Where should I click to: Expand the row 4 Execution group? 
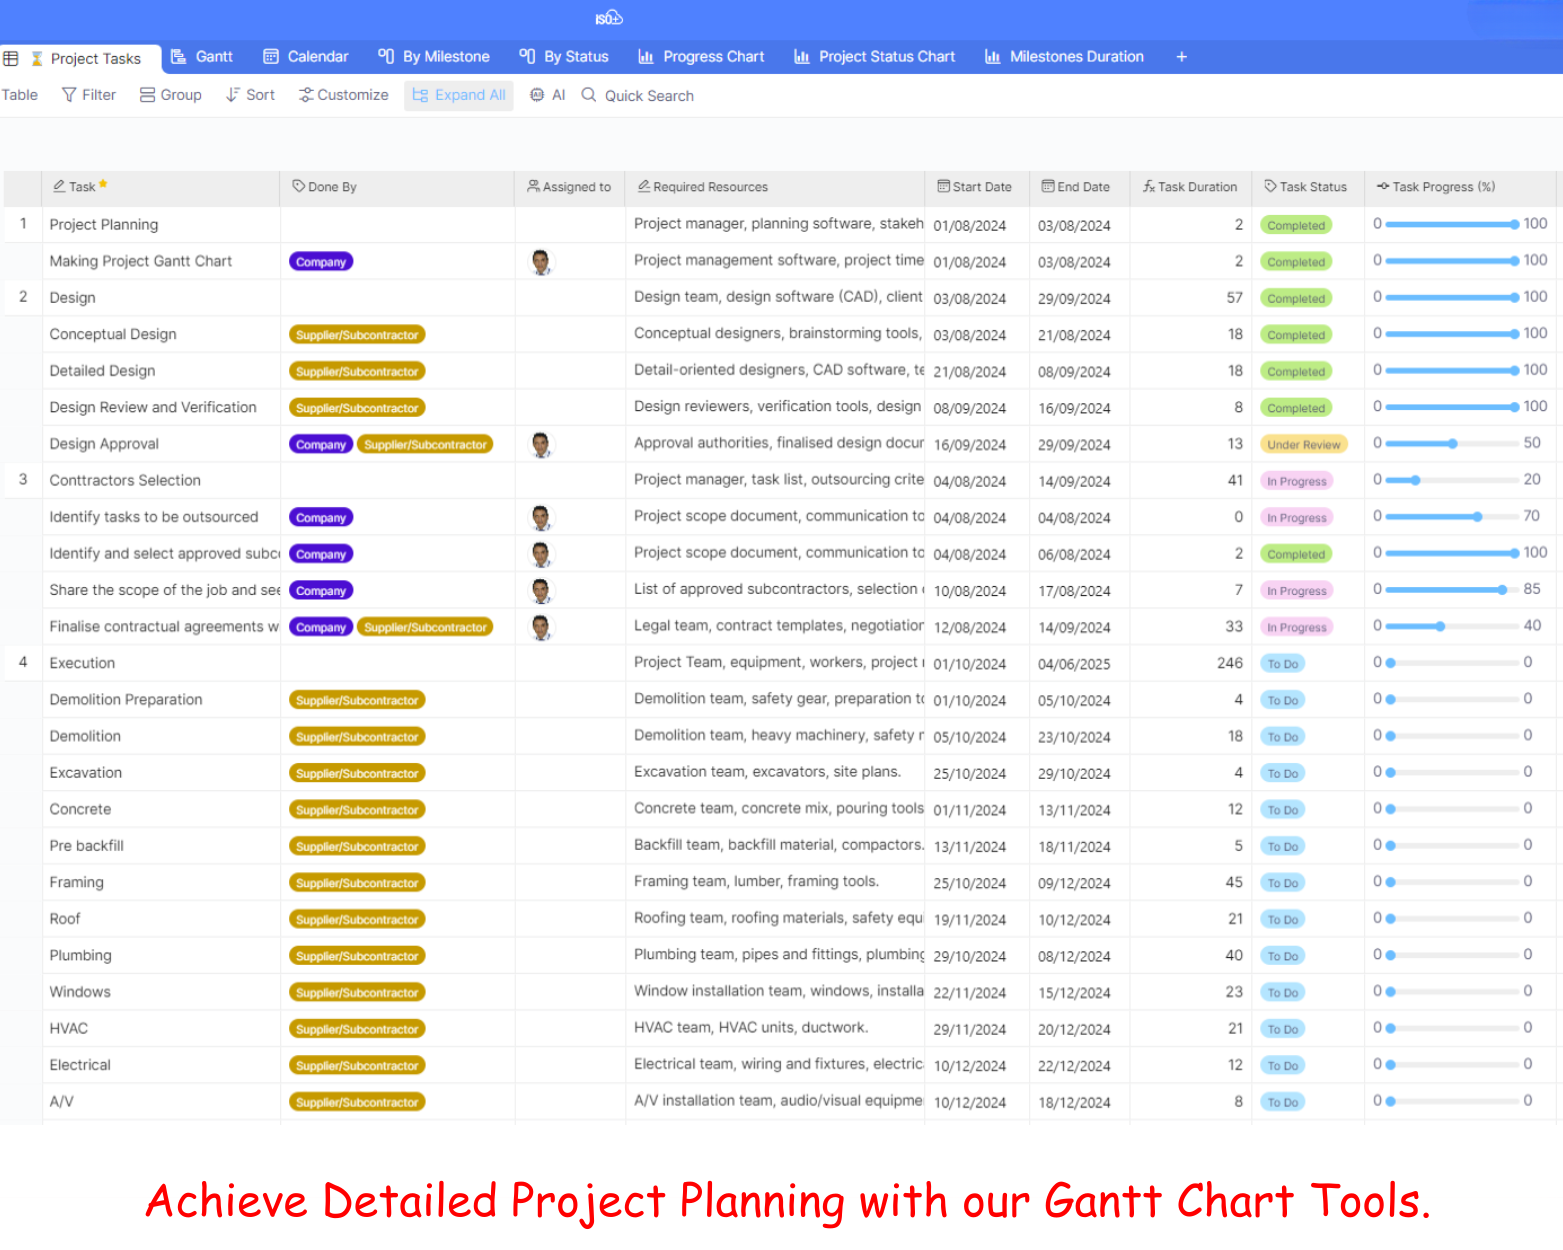point(23,662)
